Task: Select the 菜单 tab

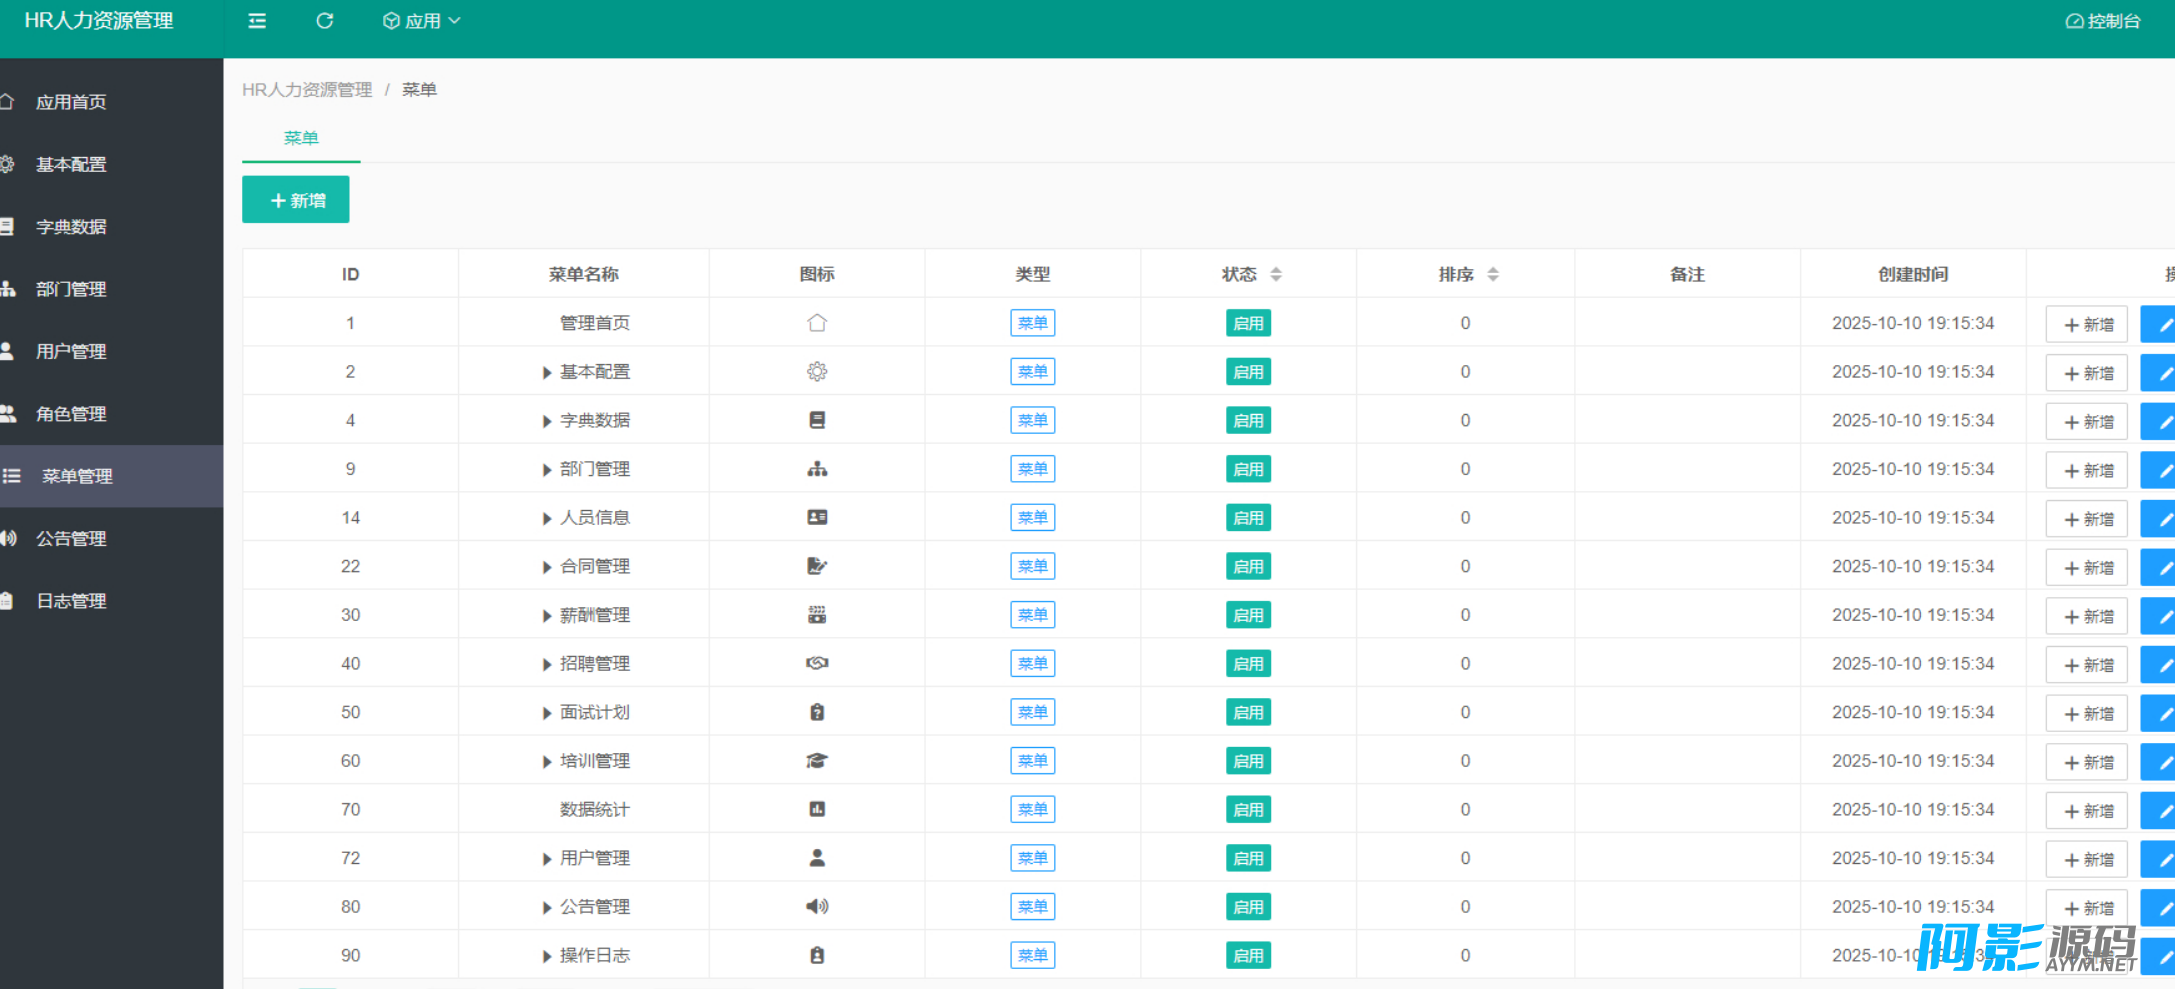Action: (x=301, y=138)
